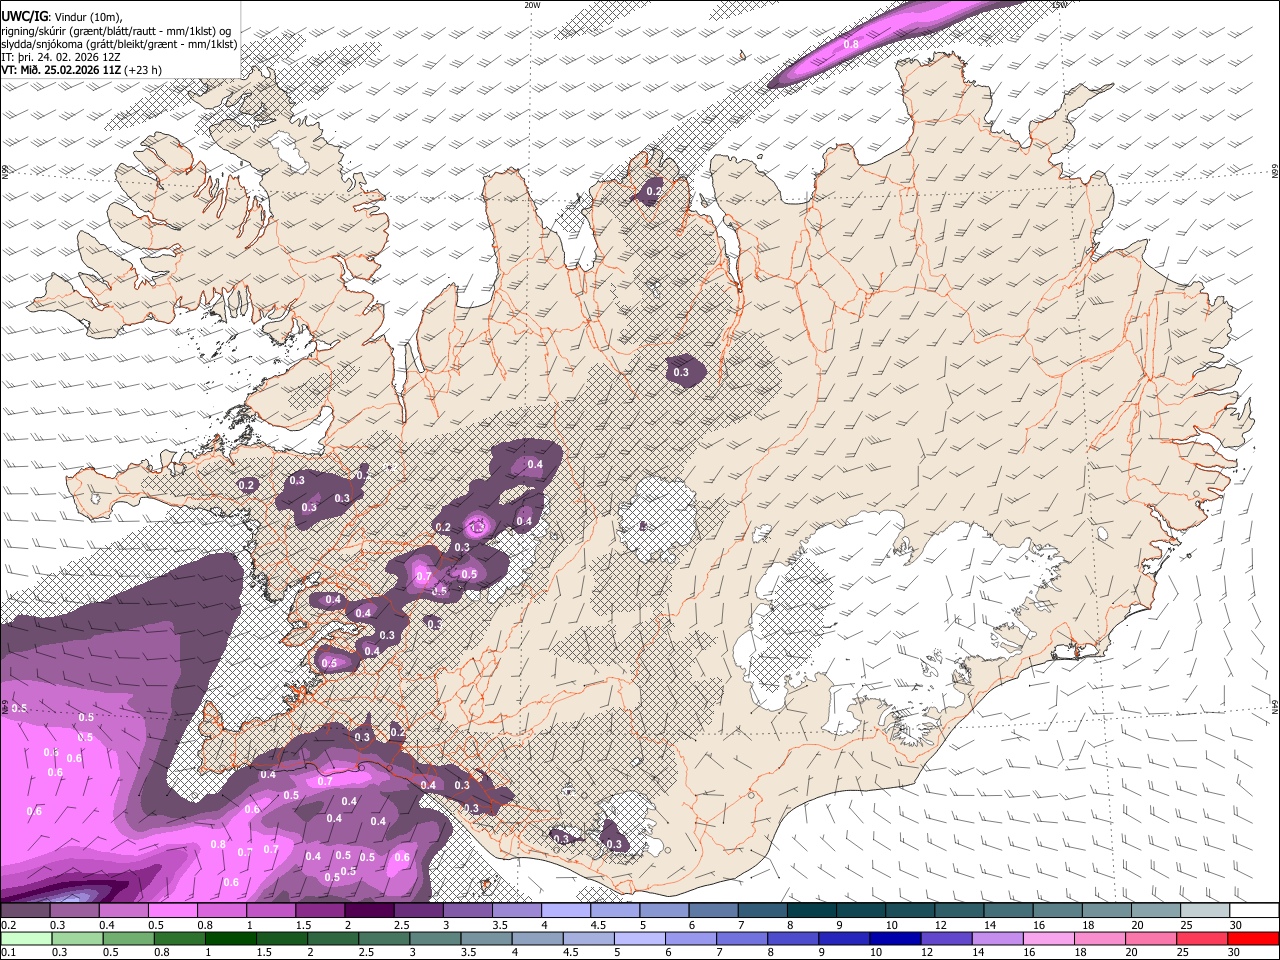Click the palest green 0.1–0.3 lower legend swatch
This screenshot has width=1280, height=960.
click(x=26, y=938)
